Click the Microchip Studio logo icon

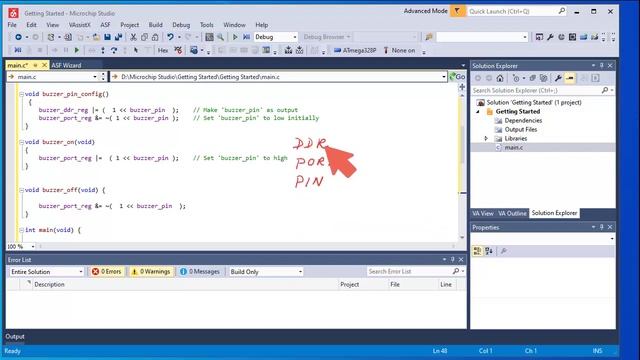[13, 13]
